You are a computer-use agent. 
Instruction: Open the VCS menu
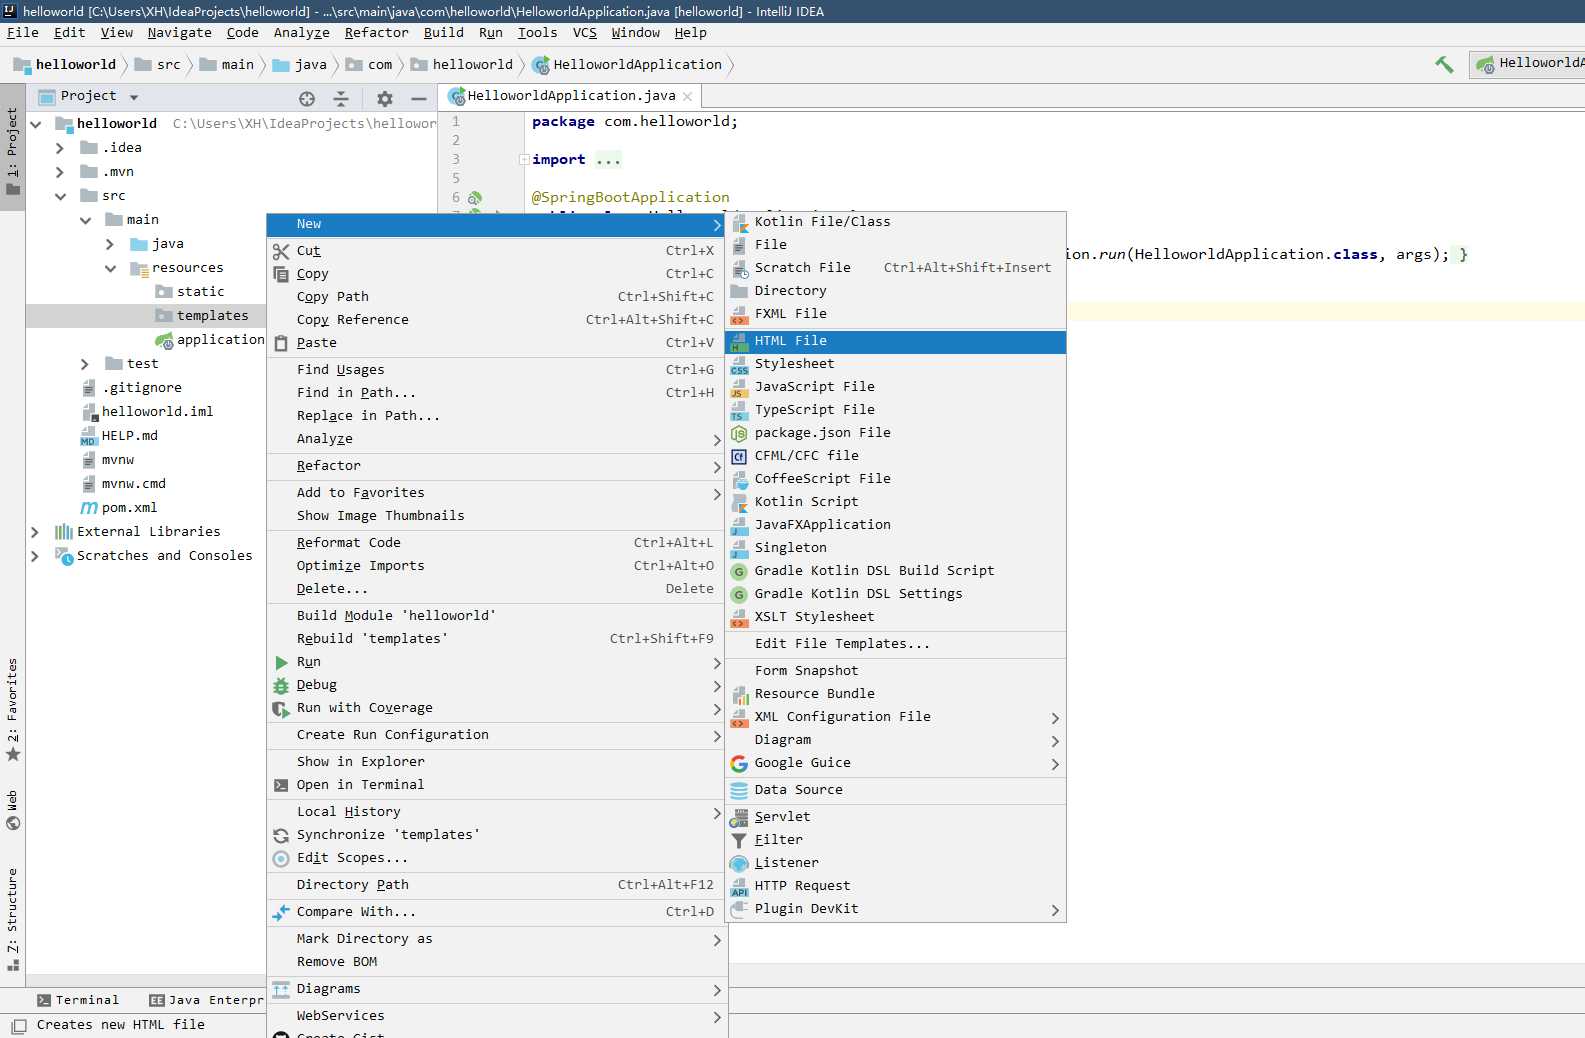click(585, 33)
